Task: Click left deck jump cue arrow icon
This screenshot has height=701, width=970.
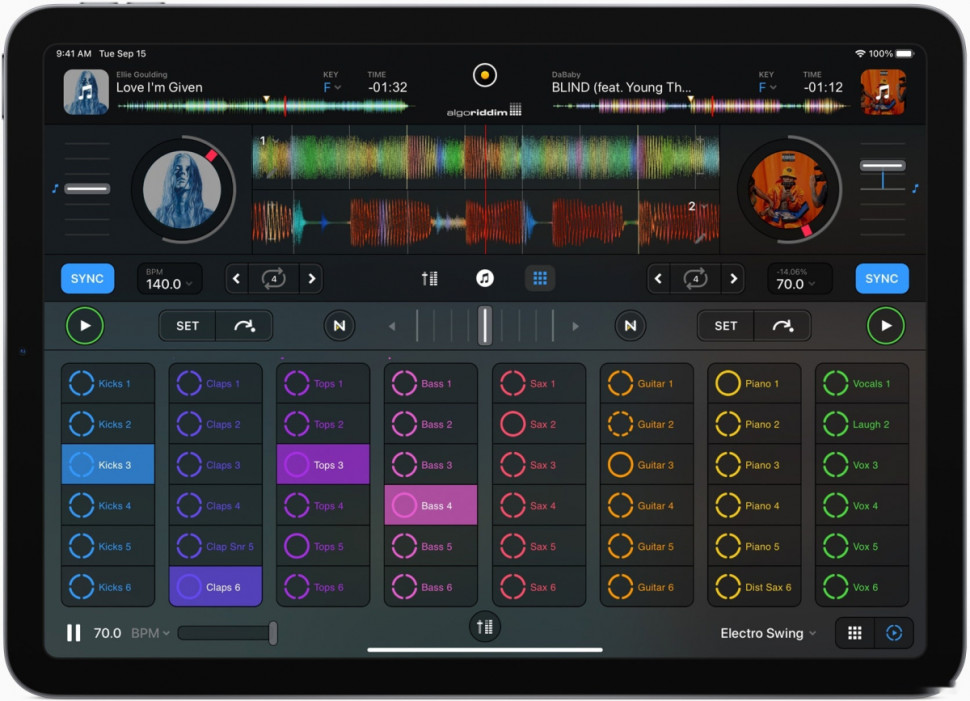Action: click(244, 325)
